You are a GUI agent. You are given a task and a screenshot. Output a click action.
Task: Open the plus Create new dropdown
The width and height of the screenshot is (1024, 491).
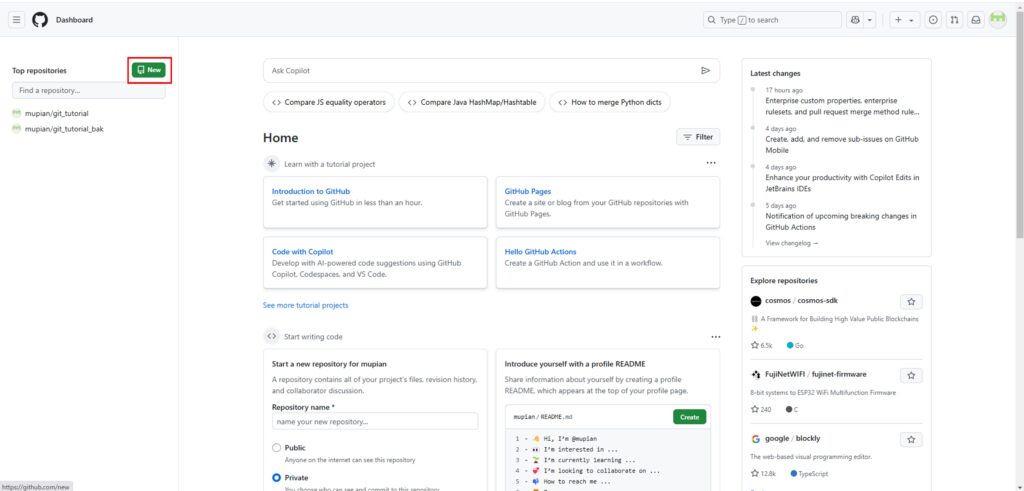904,20
